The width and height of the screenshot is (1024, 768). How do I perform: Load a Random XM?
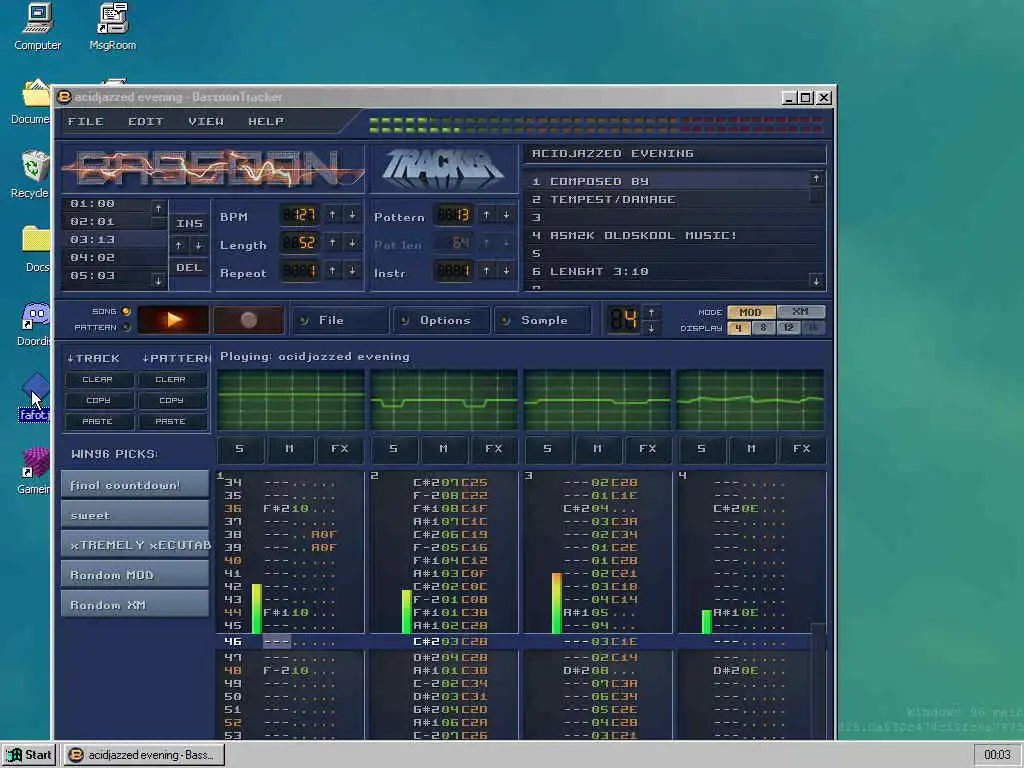click(x=135, y=605)
